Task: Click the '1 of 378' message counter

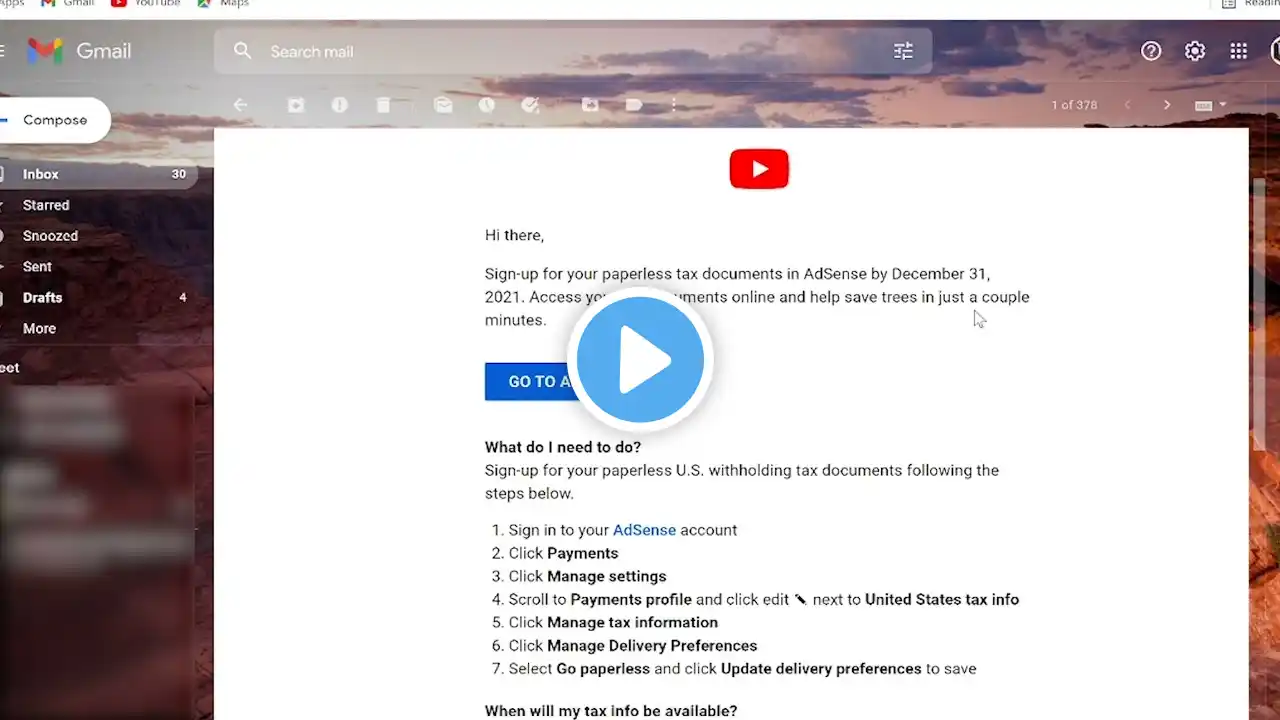Action: tap(1074, 105)
